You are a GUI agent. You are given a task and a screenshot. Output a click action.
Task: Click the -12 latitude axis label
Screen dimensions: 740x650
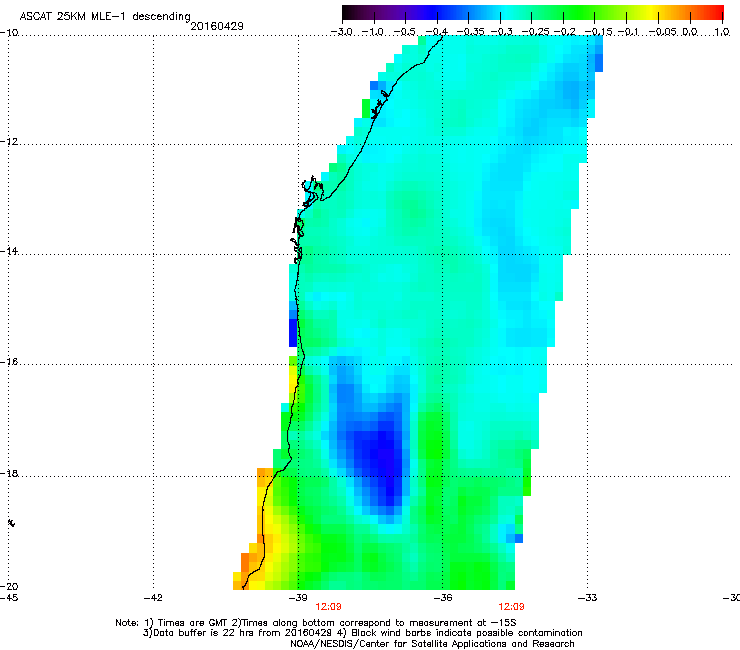point(9,142)
